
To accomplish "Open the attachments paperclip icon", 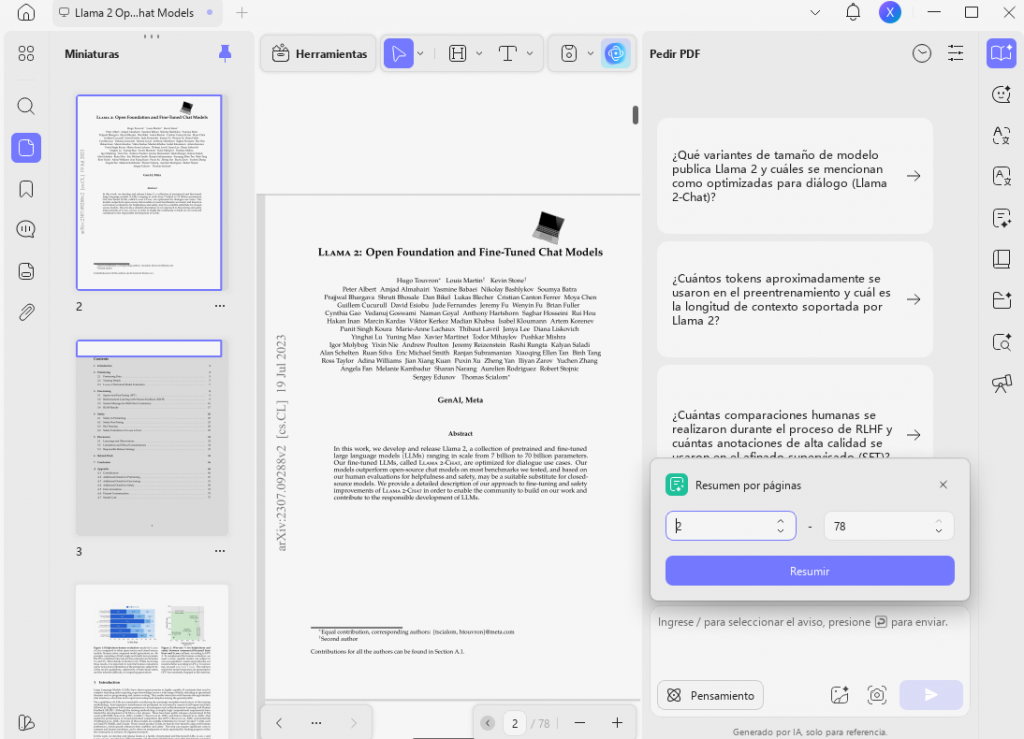I will coord(26,312).
